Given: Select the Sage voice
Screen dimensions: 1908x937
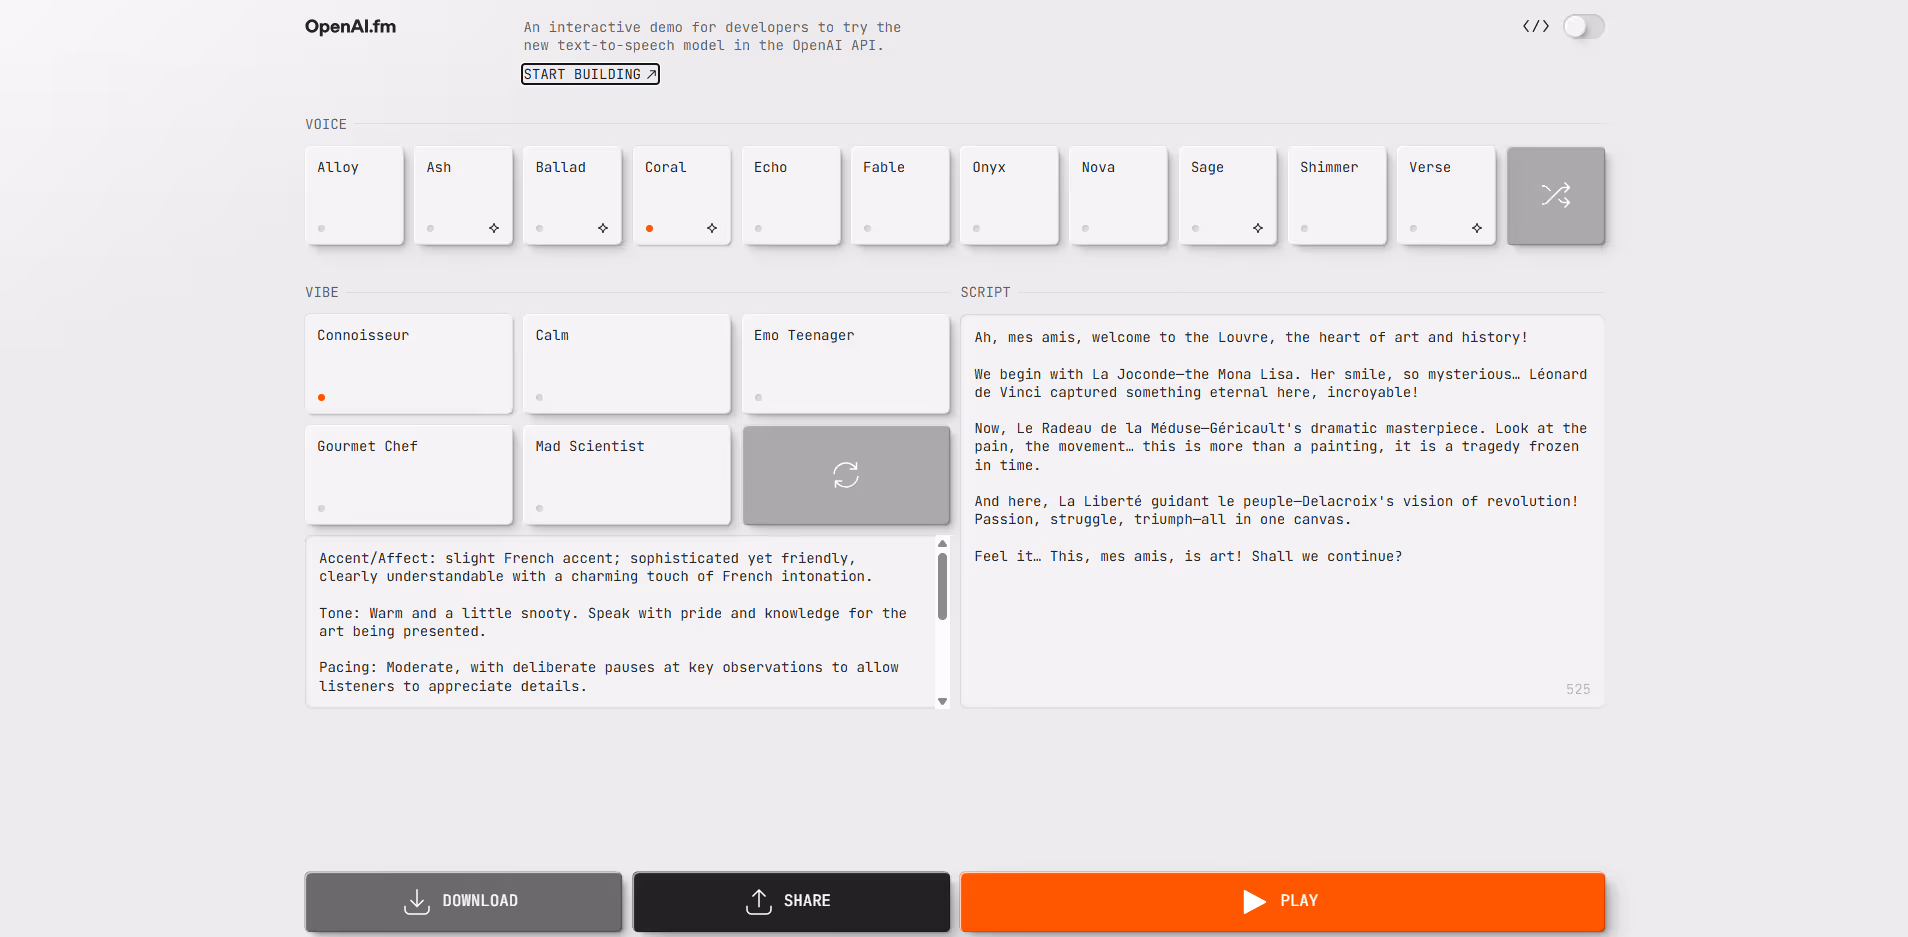Looking at the screenshot, I should click(1227, 196).
